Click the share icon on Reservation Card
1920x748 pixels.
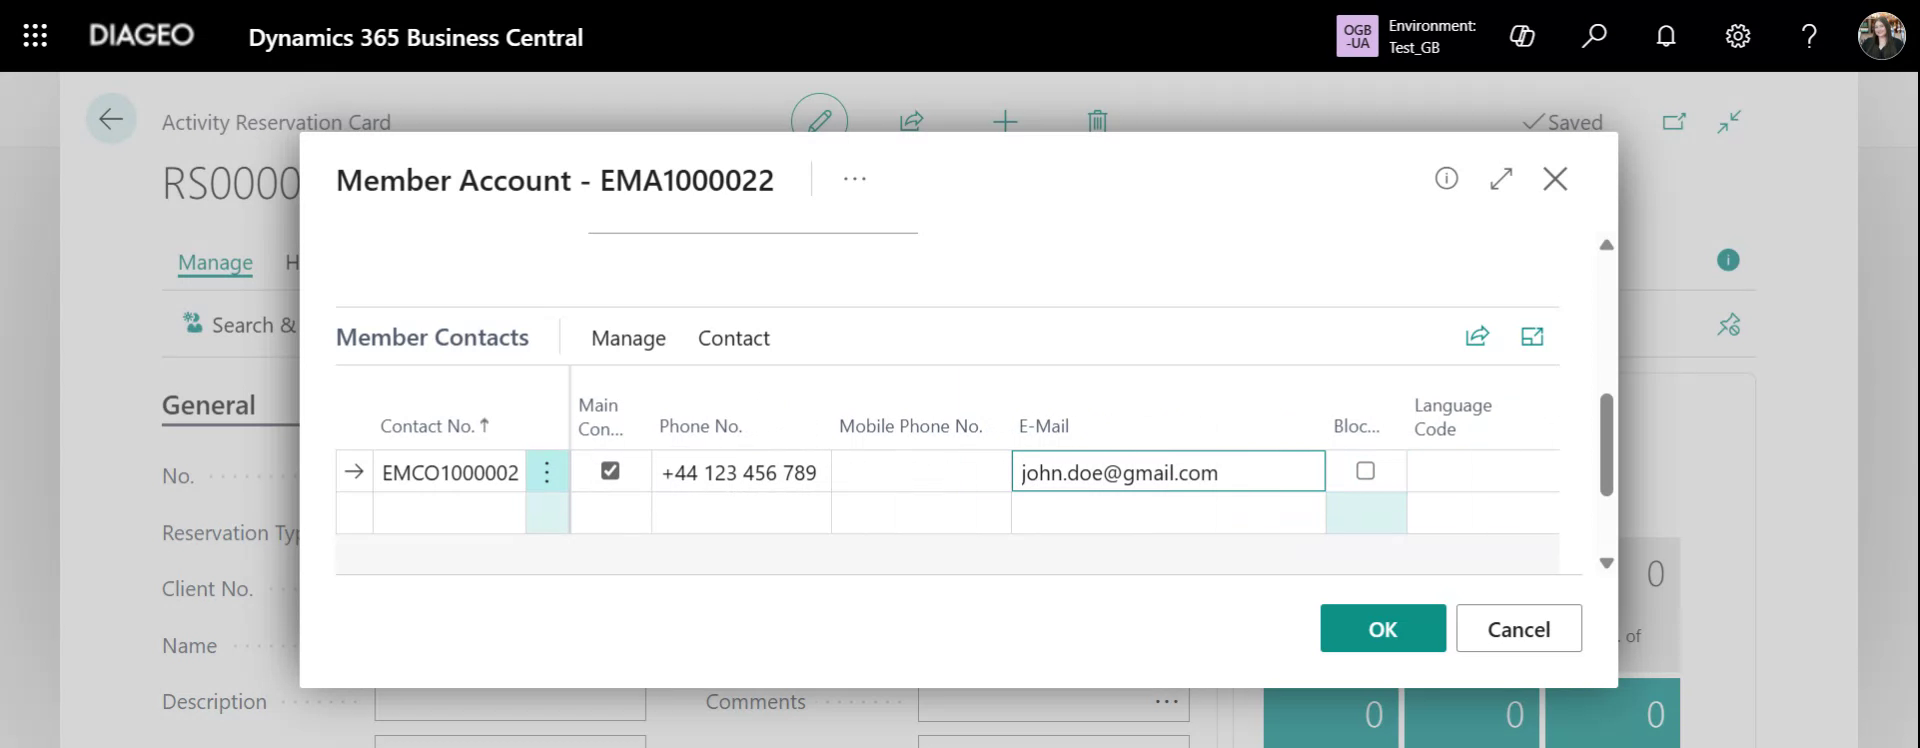[911, 121]
